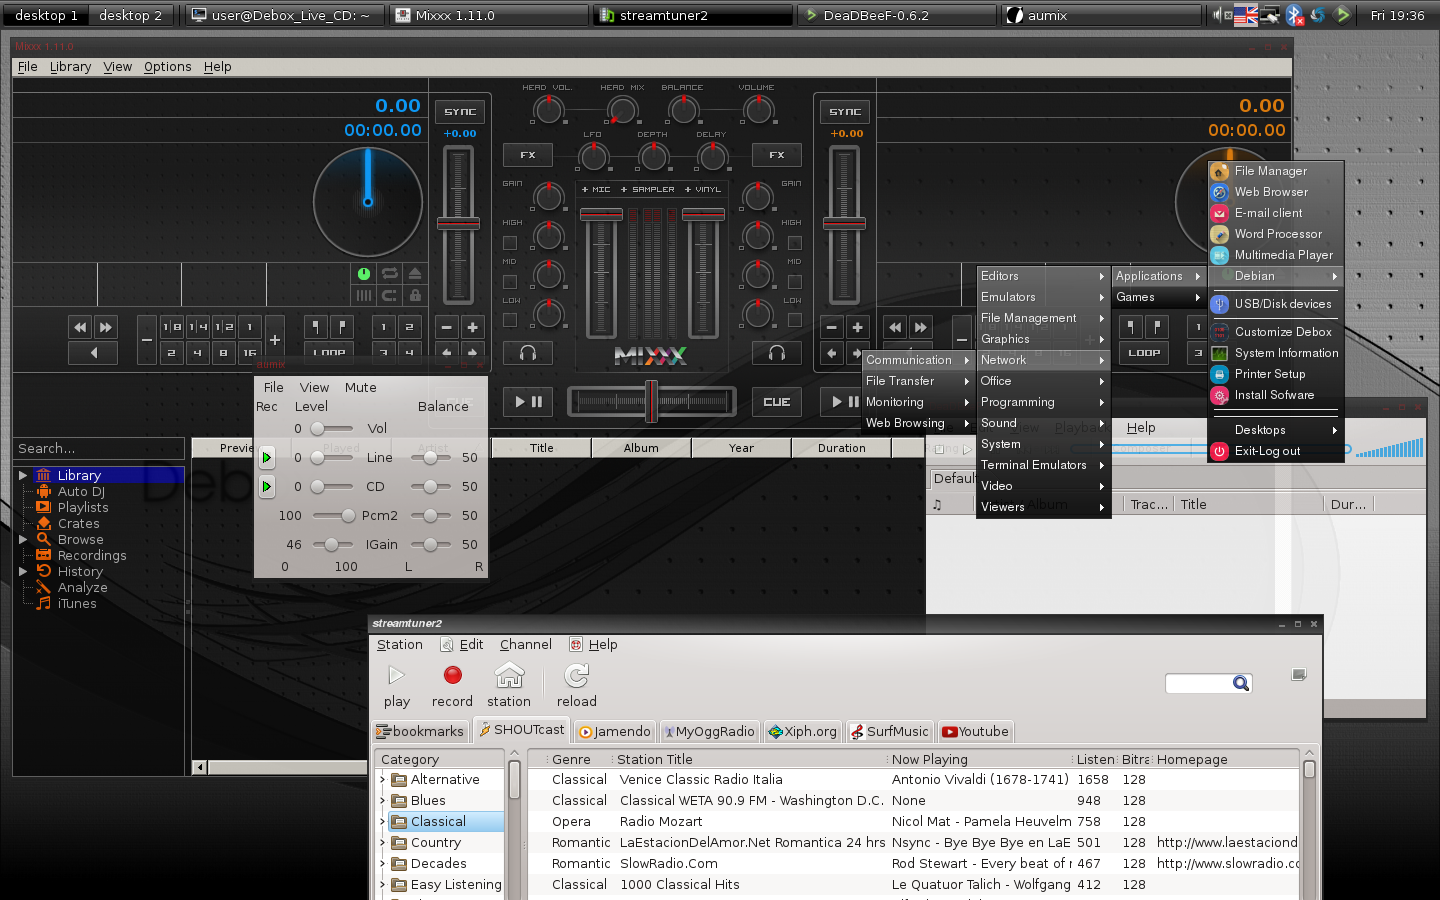Expand the Library tree node

tap(23, 476)
